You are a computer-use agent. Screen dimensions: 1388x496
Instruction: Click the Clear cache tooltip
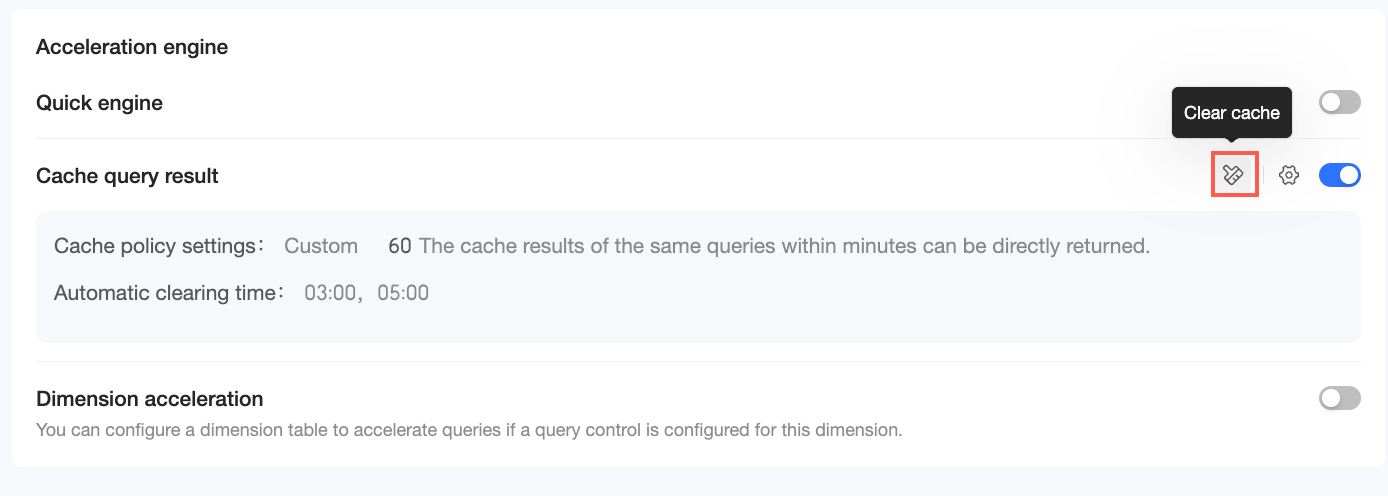point(1231,113)
